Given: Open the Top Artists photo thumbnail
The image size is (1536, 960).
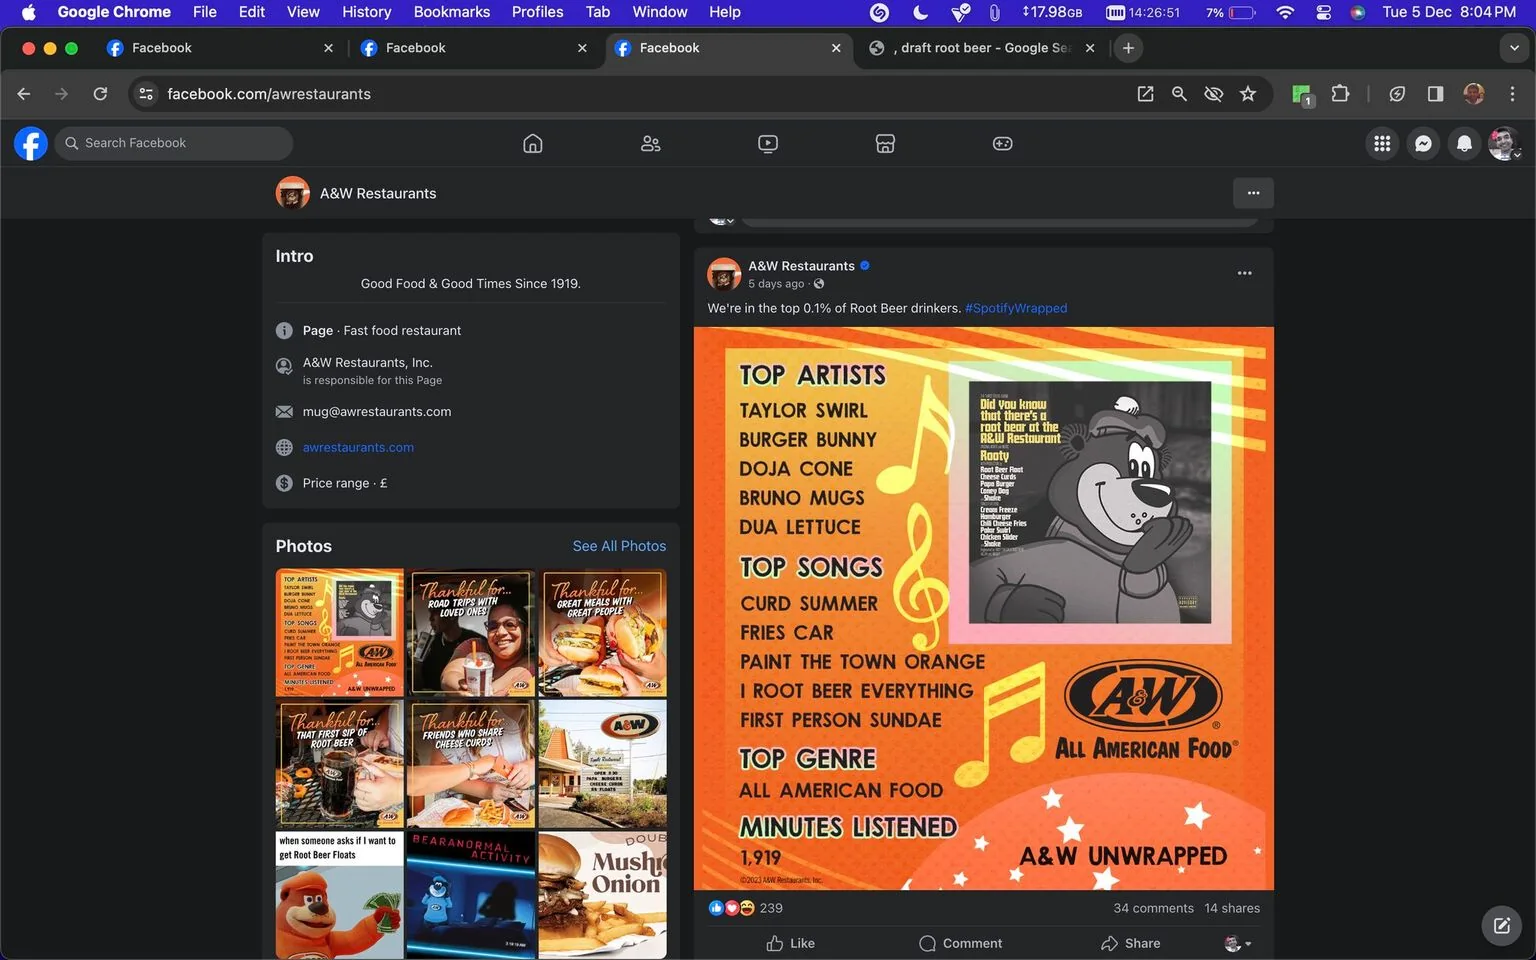Looking at the screenshot, I should pyautogui.click(x=340, y=632).
